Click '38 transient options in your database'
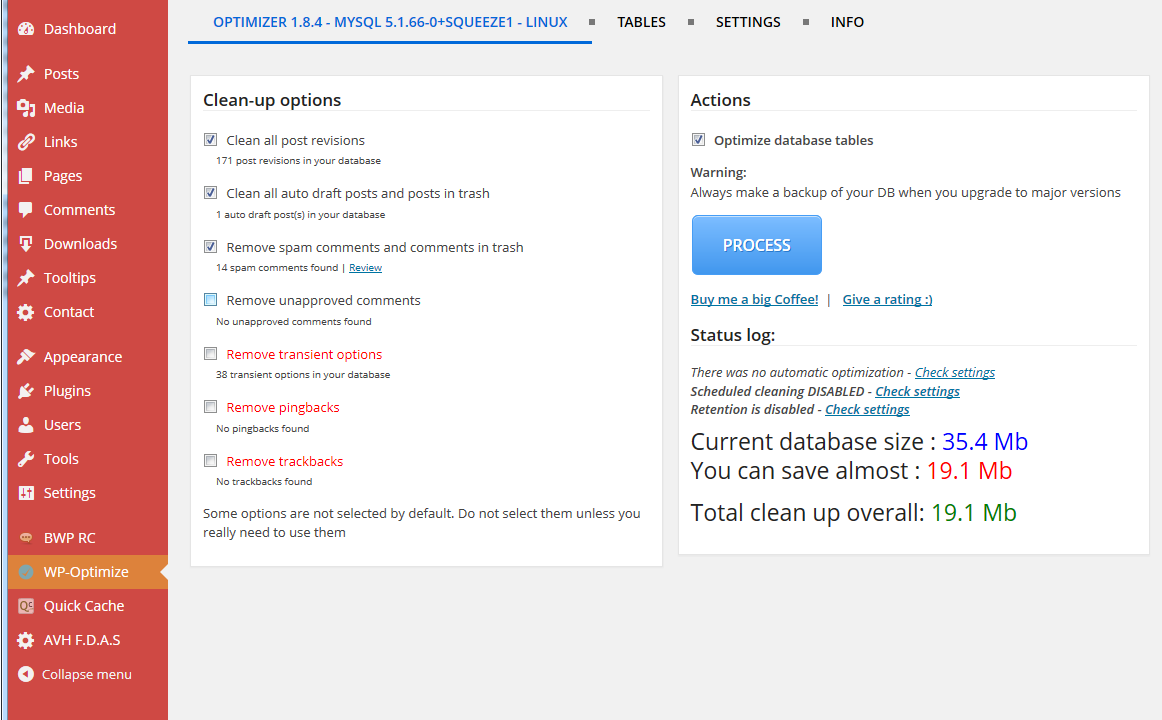Screen dimensions: 1162x720 [302, 375]
